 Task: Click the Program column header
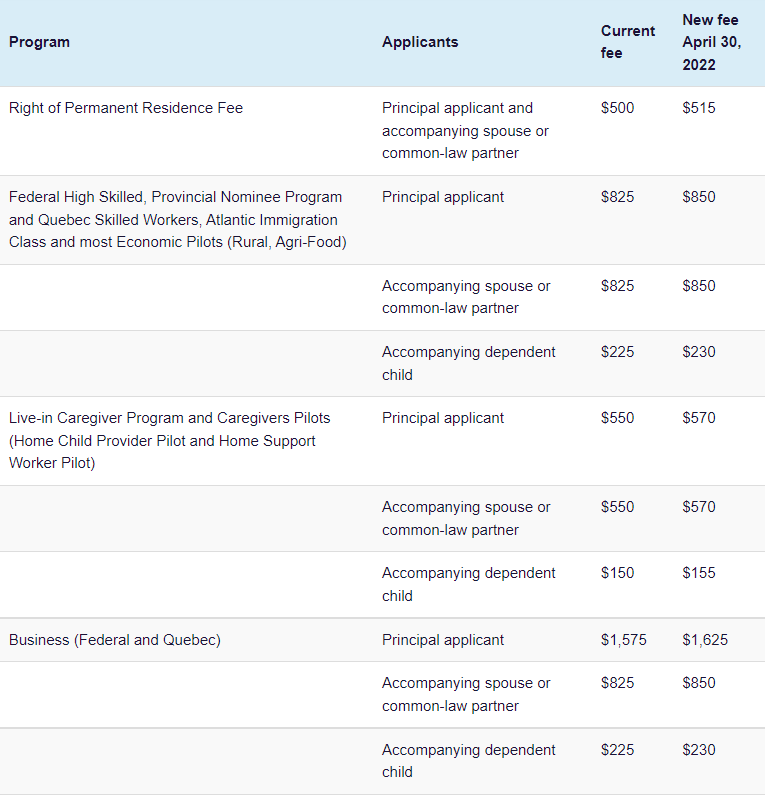[x=40, y=42]
